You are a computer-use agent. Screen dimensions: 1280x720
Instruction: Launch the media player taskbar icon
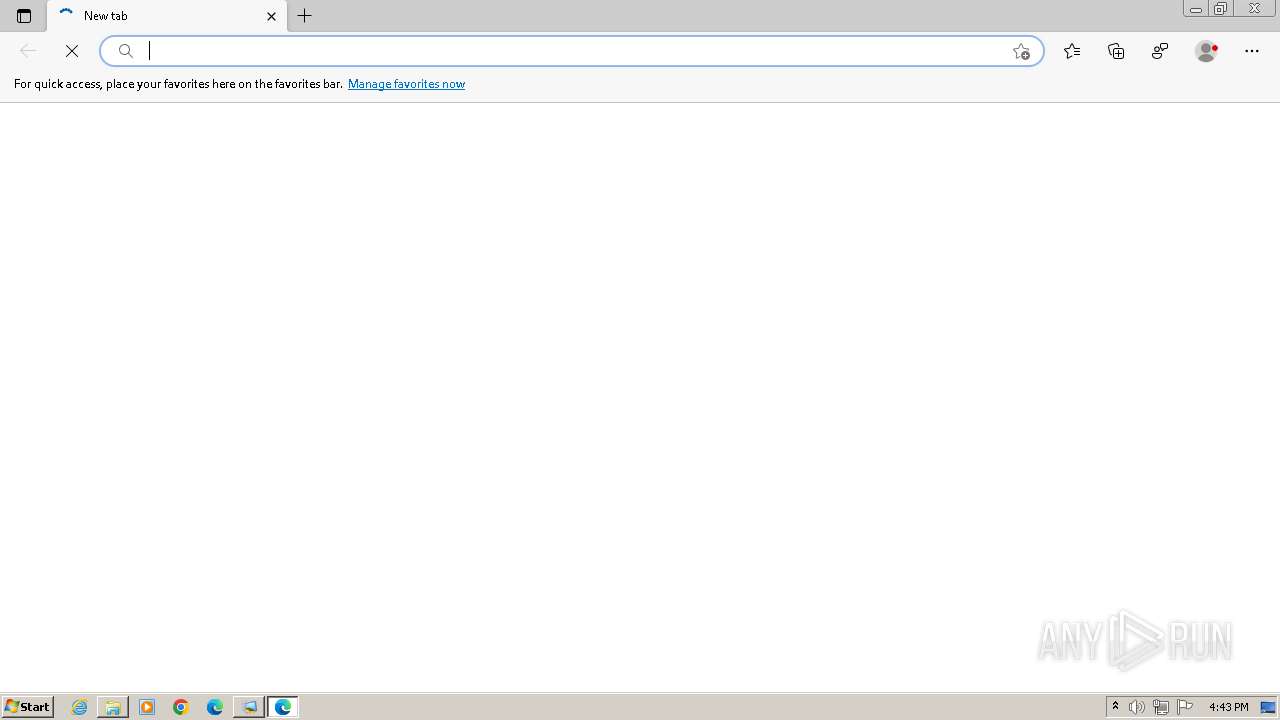[x=147, y=707]
